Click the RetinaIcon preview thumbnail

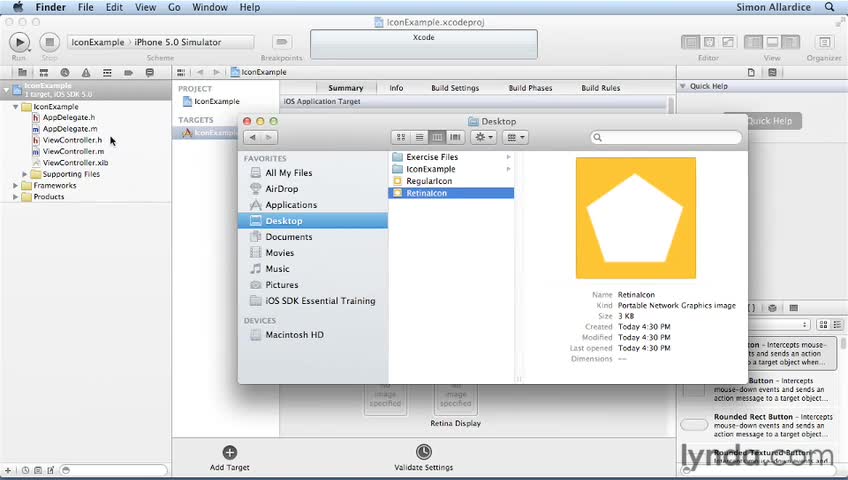pos(636,218)
